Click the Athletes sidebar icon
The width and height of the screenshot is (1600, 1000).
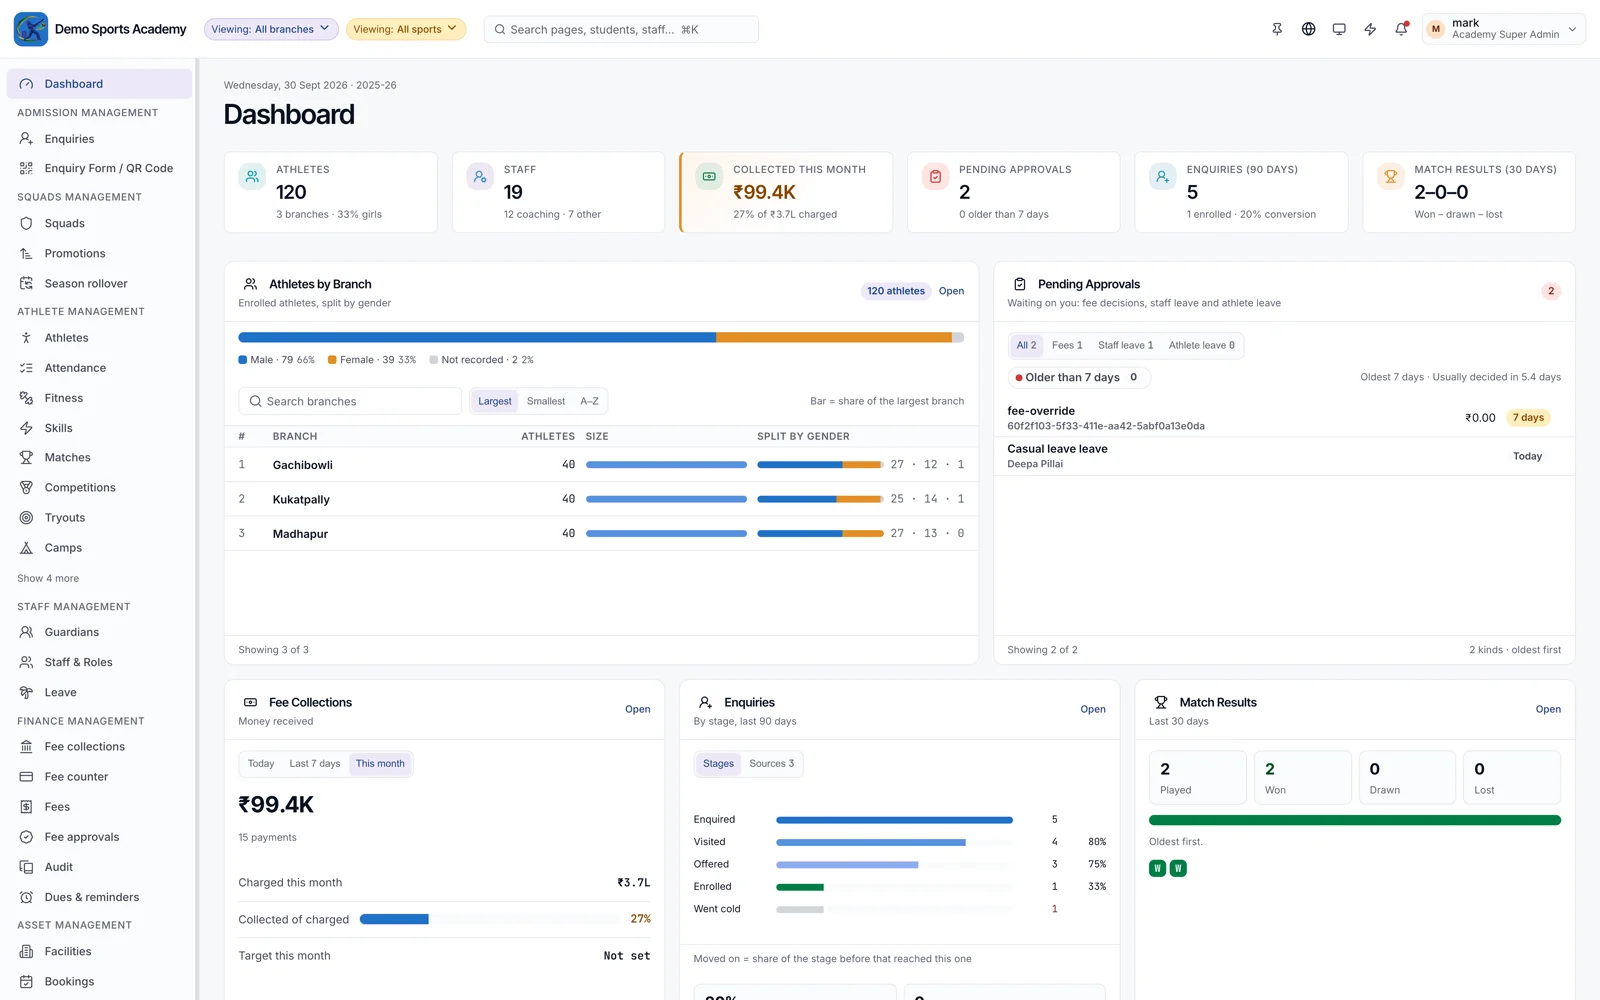[x=26, y=338]
